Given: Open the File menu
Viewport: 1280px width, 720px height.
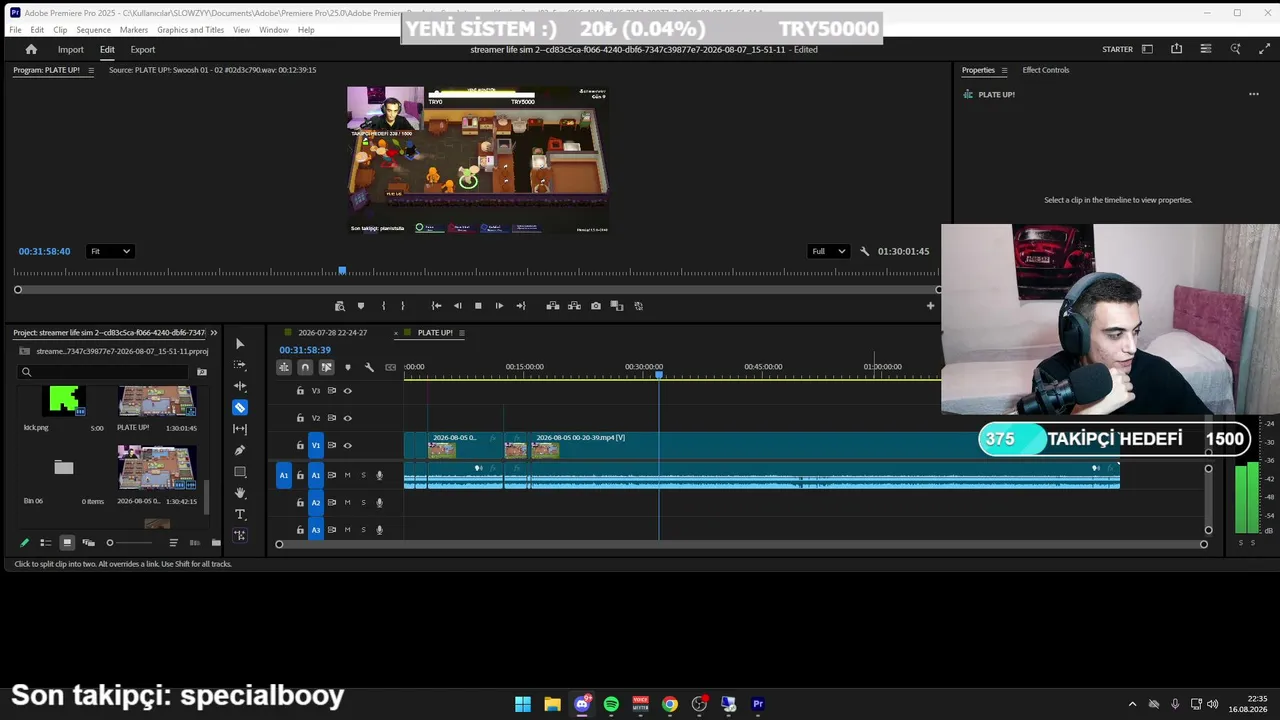Looking at the screenshot, I should point(15,30).
